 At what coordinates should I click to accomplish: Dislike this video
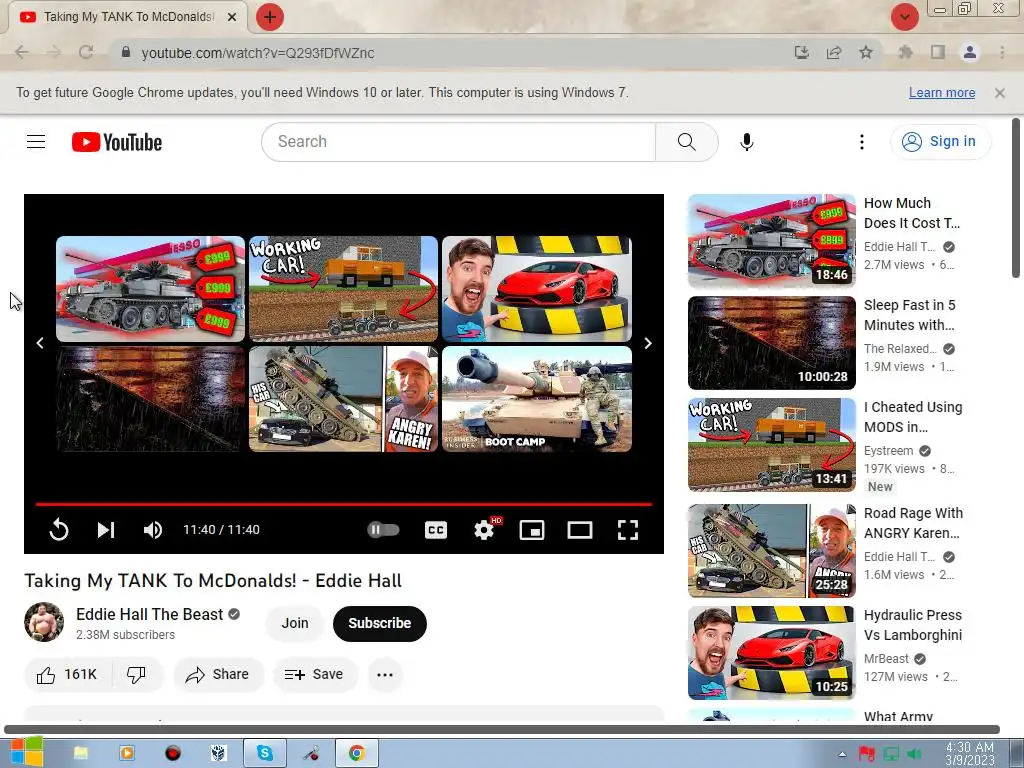pyautogui.click(x=136, y=675)
